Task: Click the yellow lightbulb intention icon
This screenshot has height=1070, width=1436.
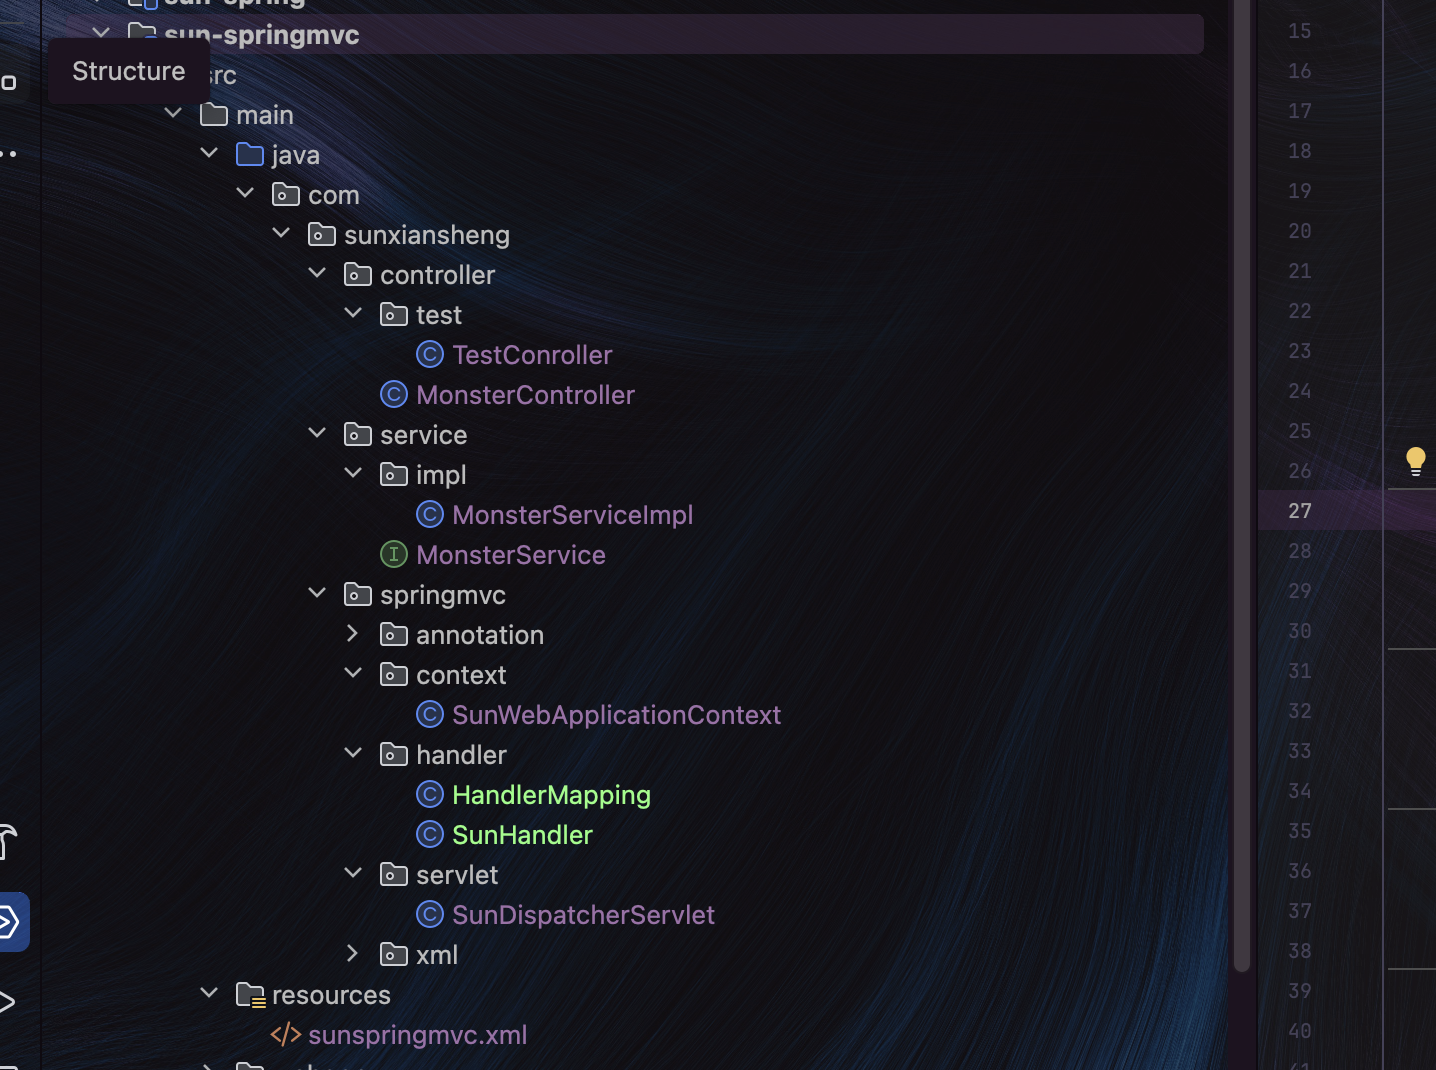Action: tap(1415, 461)
